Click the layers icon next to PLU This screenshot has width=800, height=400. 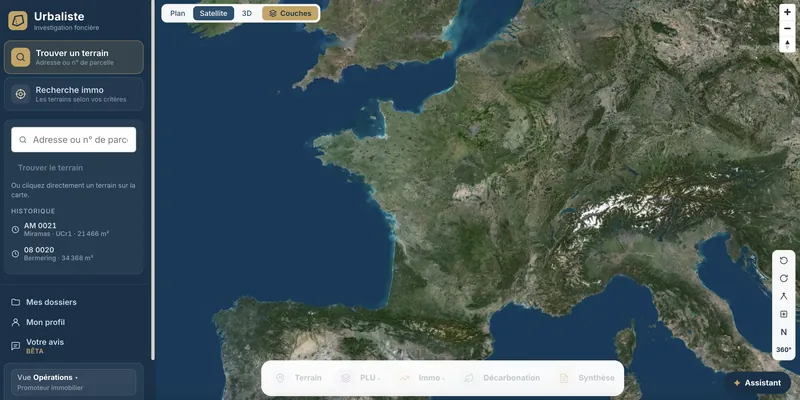coord(345,378)
